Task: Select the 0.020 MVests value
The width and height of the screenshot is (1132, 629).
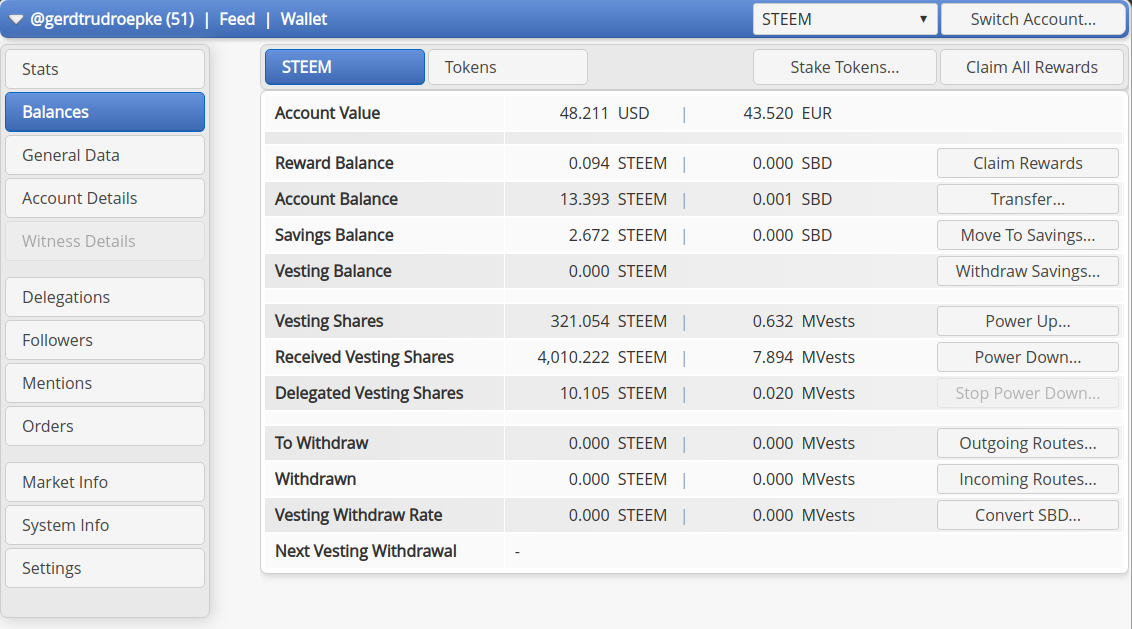Action: tap(804, 394)
